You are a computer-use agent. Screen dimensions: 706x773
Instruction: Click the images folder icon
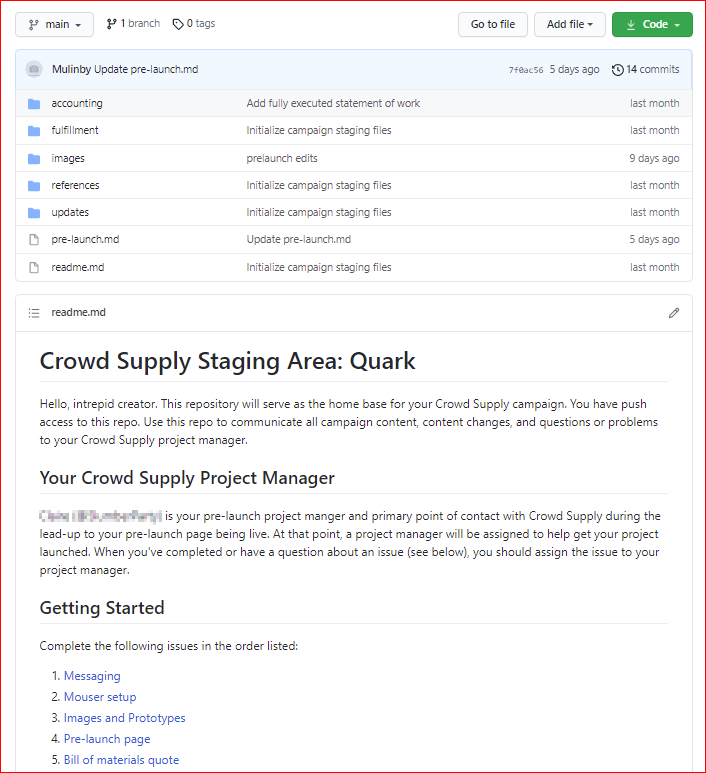[x=34, y=159]
